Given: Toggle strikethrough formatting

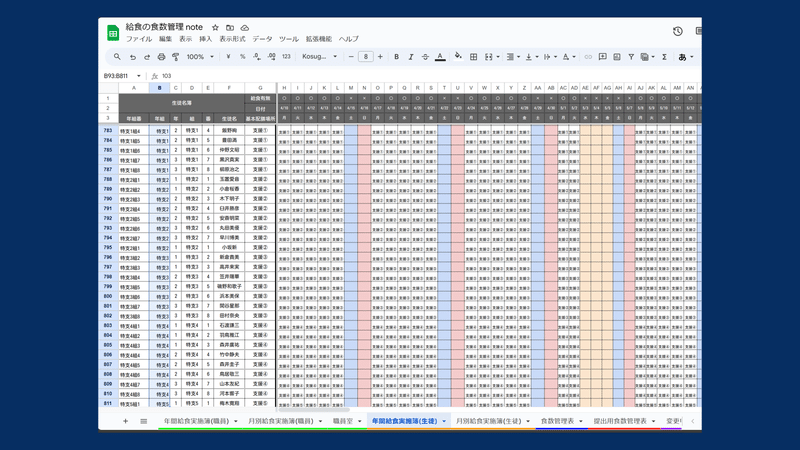Looking at the screenshot, I should pyautogui.click(x=425, y=57).
